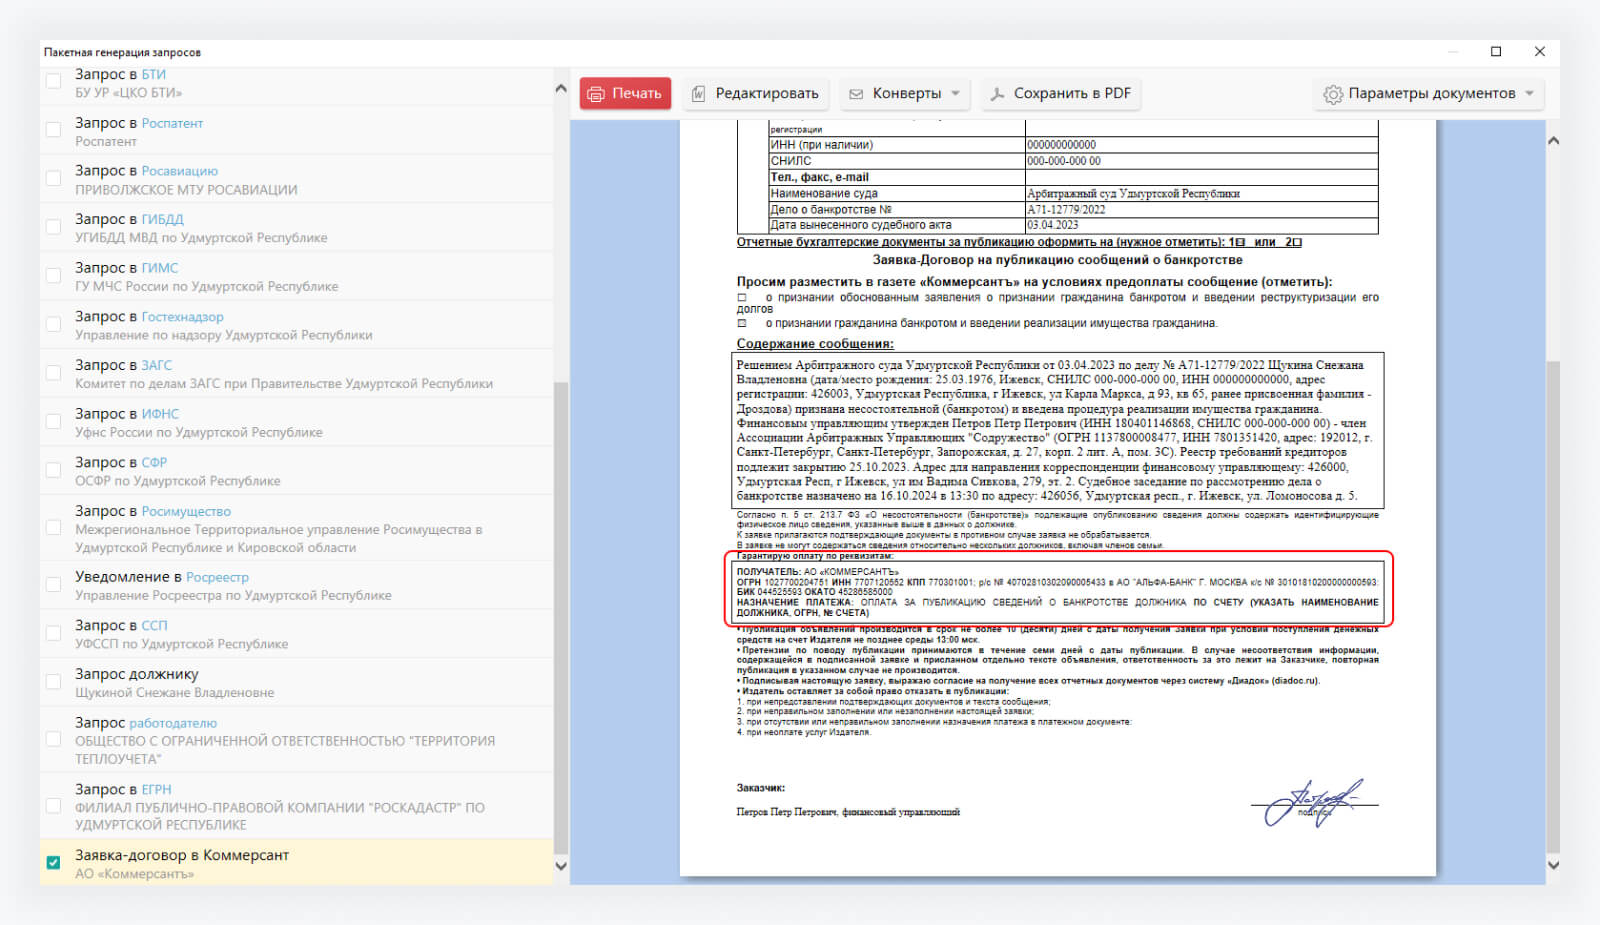Click the Редактировать button
The image size is (1600, 925).
coord(756,94)
